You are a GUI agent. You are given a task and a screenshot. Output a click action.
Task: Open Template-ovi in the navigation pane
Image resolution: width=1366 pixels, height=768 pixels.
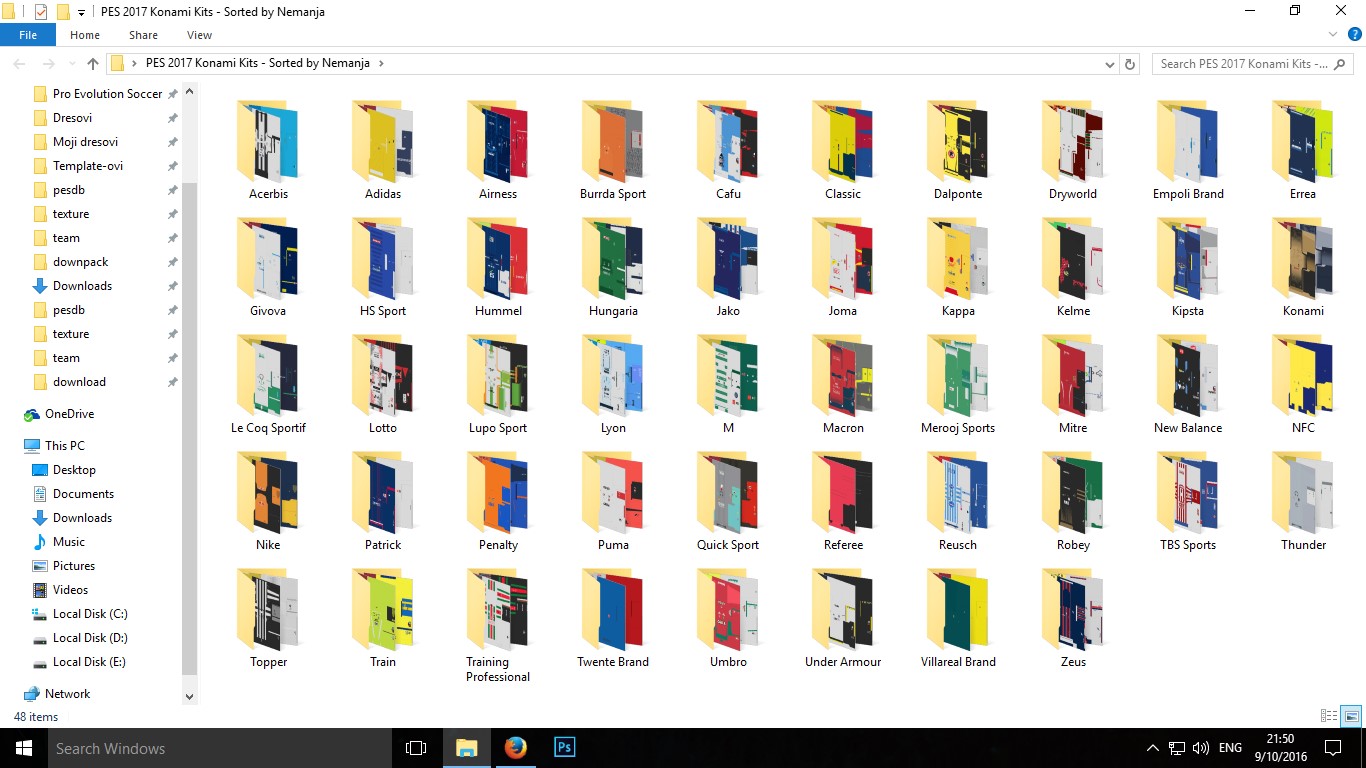[x=88, y=166]
